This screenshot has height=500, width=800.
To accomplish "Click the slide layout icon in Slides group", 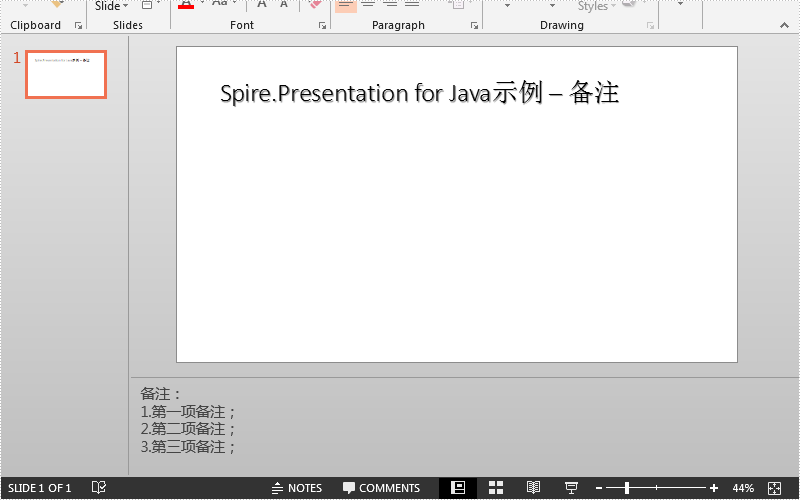I will click(x=147, y=5).
